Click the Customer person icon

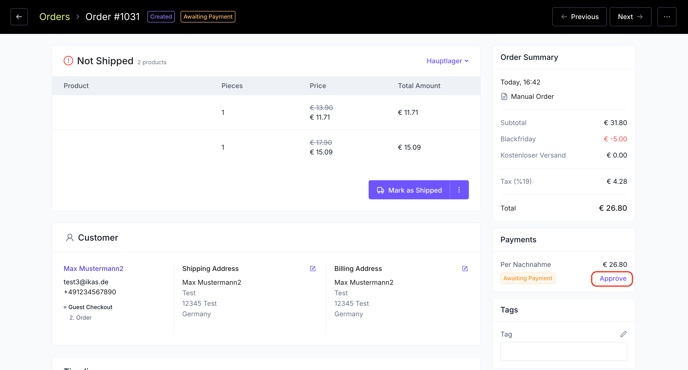coord(69,237)
